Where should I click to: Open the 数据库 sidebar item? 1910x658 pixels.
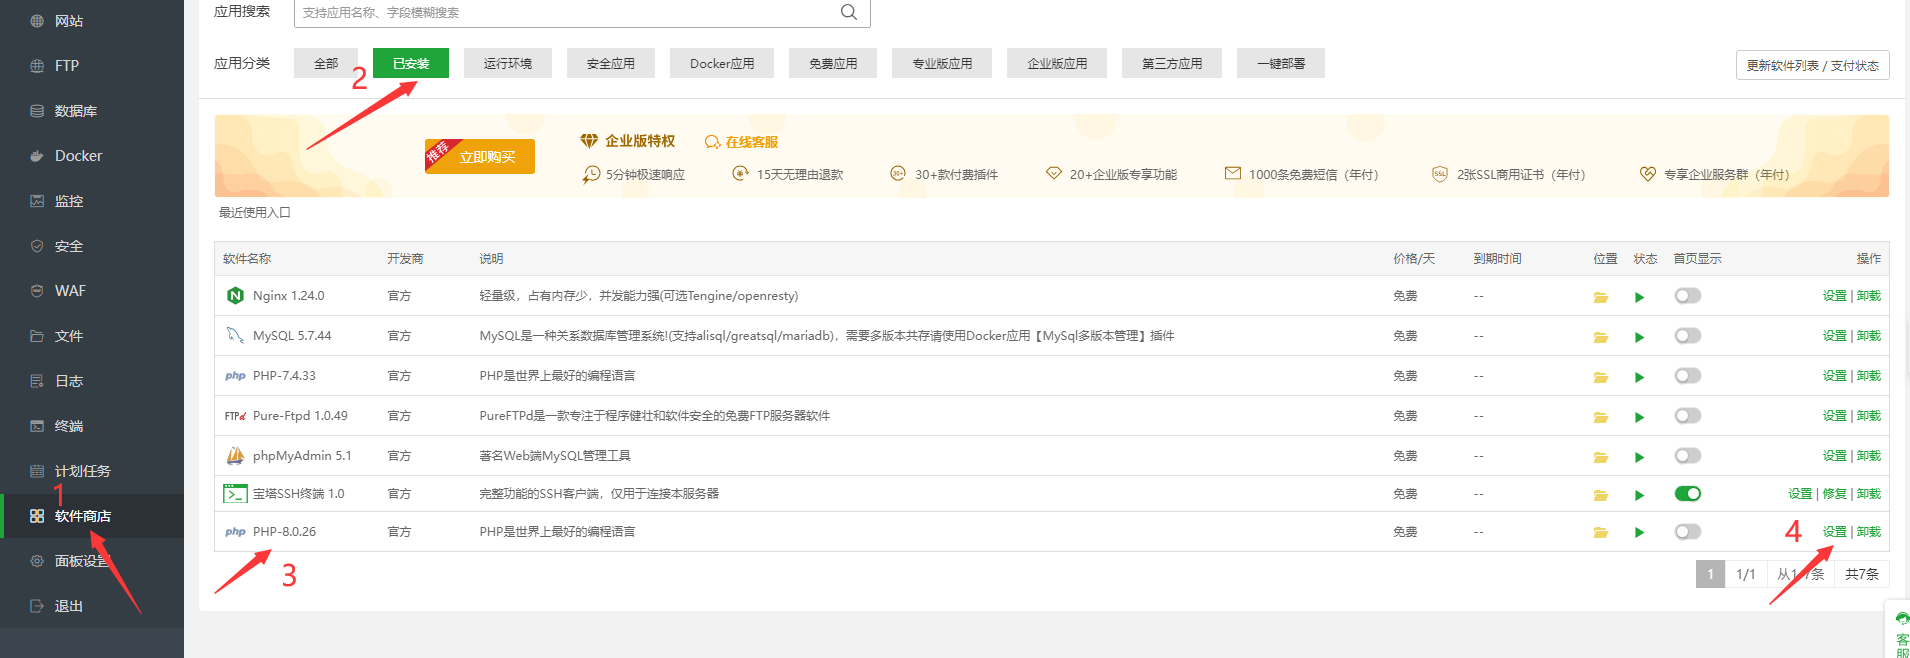coord(92,111)
